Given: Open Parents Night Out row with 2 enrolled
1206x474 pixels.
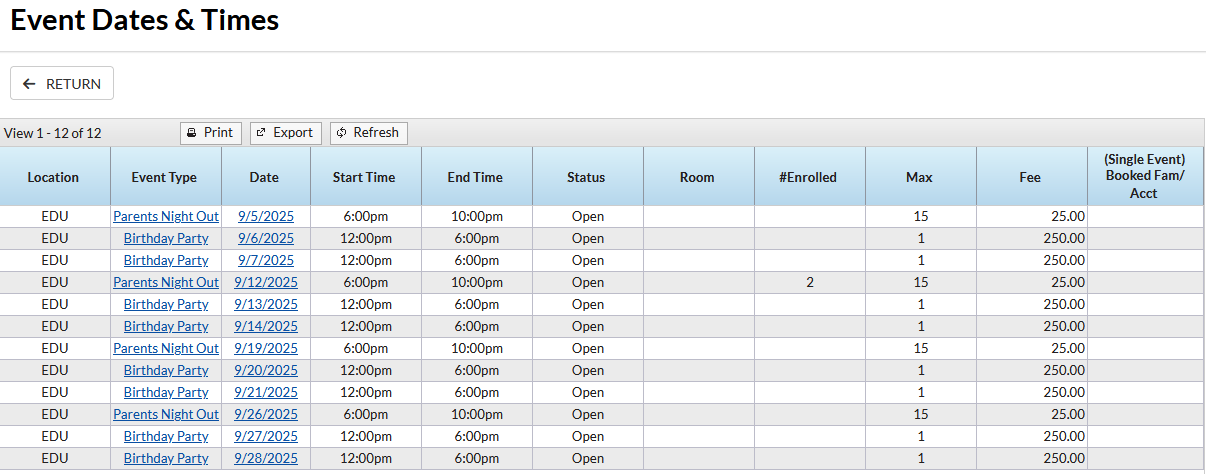Looking at the screenshot, I should click(x=166, y=282).
